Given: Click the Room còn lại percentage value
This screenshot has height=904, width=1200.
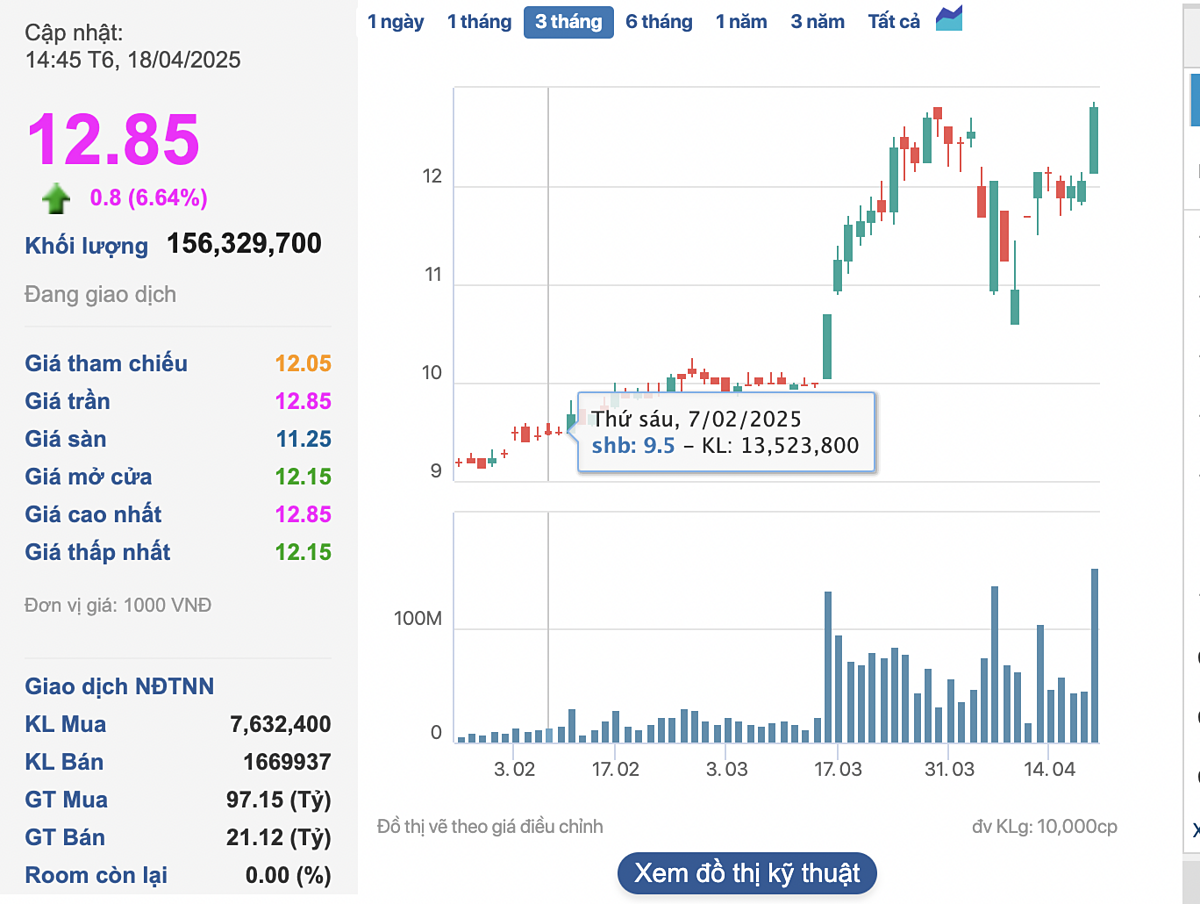Looking at the screenshot, I should [x=288, y=876].
